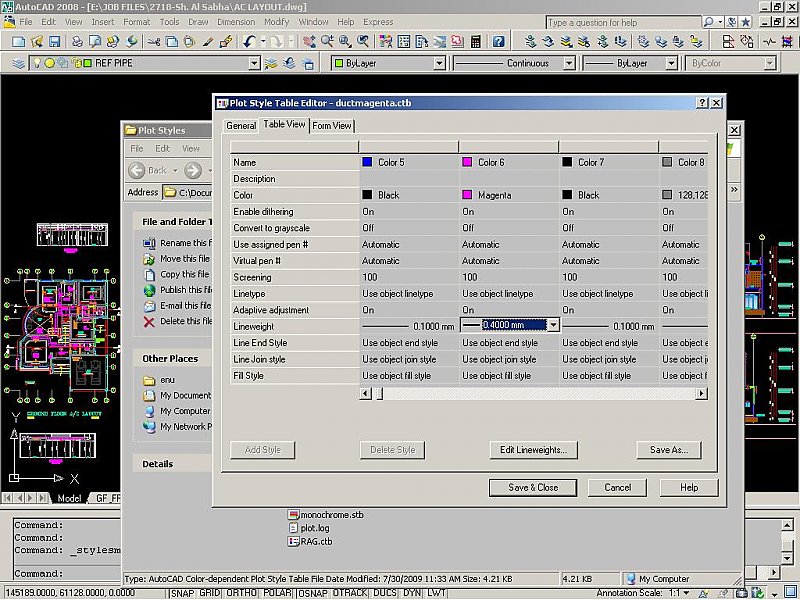Click the new drawing icon in toolbar
Screen dimensions: 800x600
click(x=18, y=42)
